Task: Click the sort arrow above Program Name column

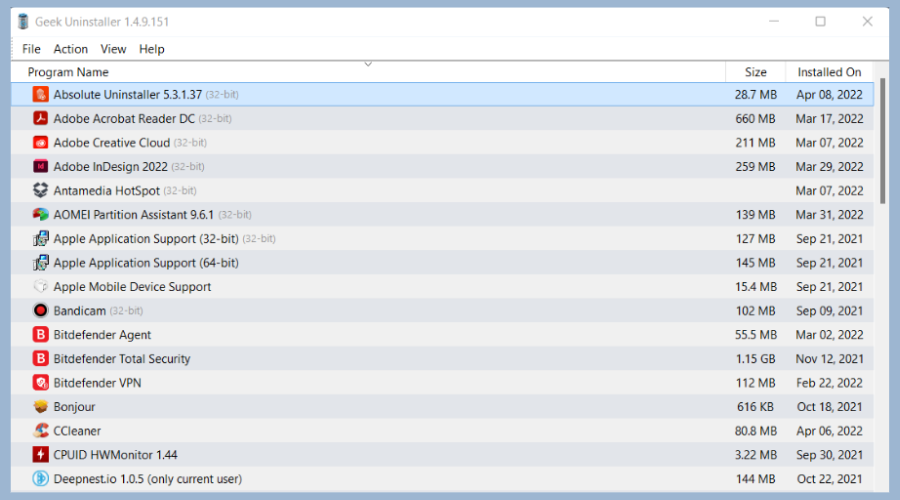Action: 368,64
